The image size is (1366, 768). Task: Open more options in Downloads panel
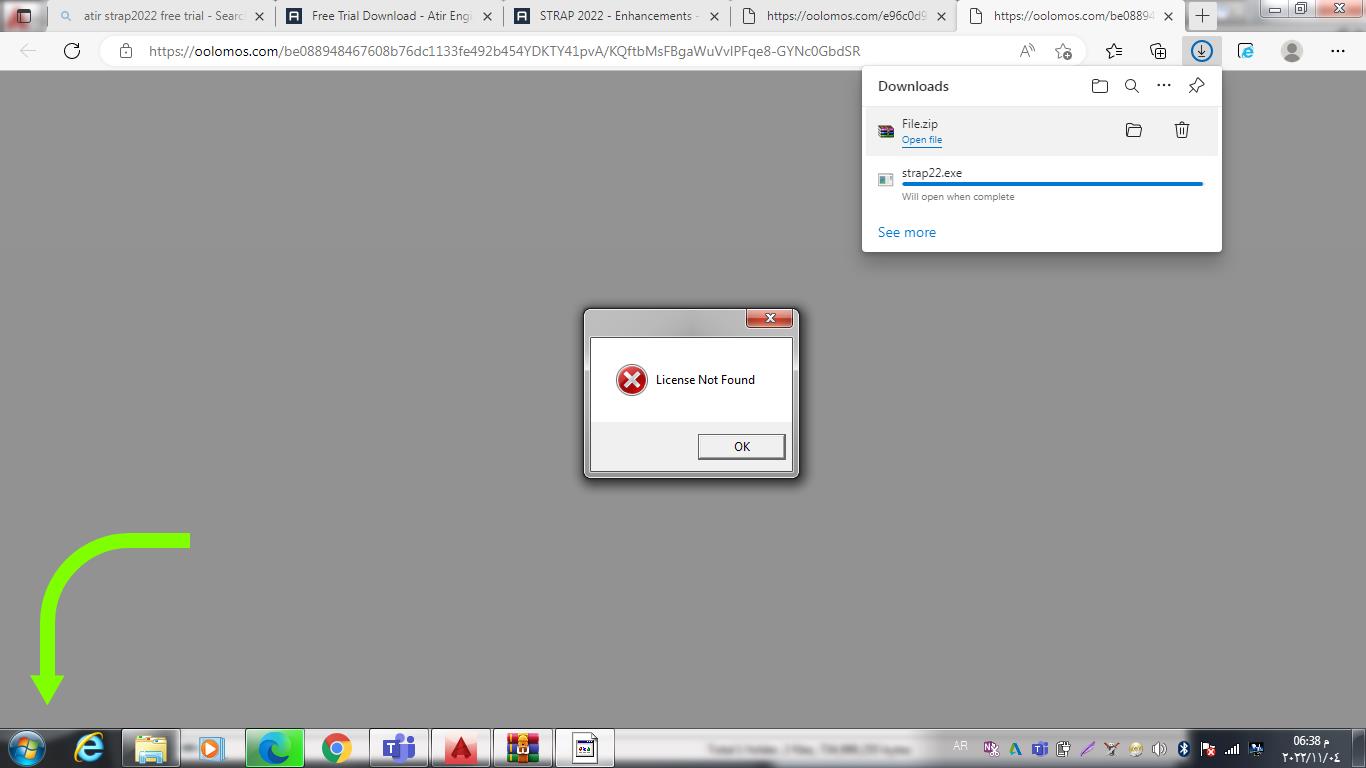pyautogui.click(x=1163, y=86)
